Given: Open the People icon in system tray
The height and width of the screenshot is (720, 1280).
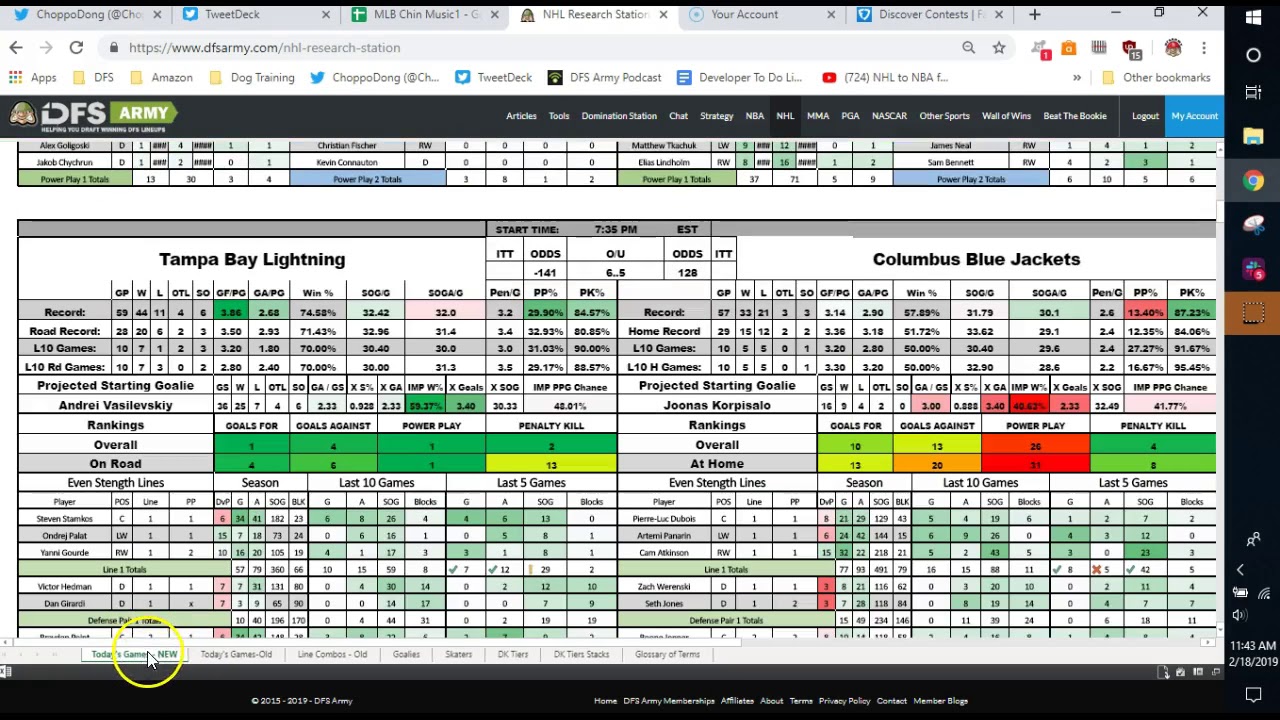Looking at the screenshot, I should [x=1253, y=541].
